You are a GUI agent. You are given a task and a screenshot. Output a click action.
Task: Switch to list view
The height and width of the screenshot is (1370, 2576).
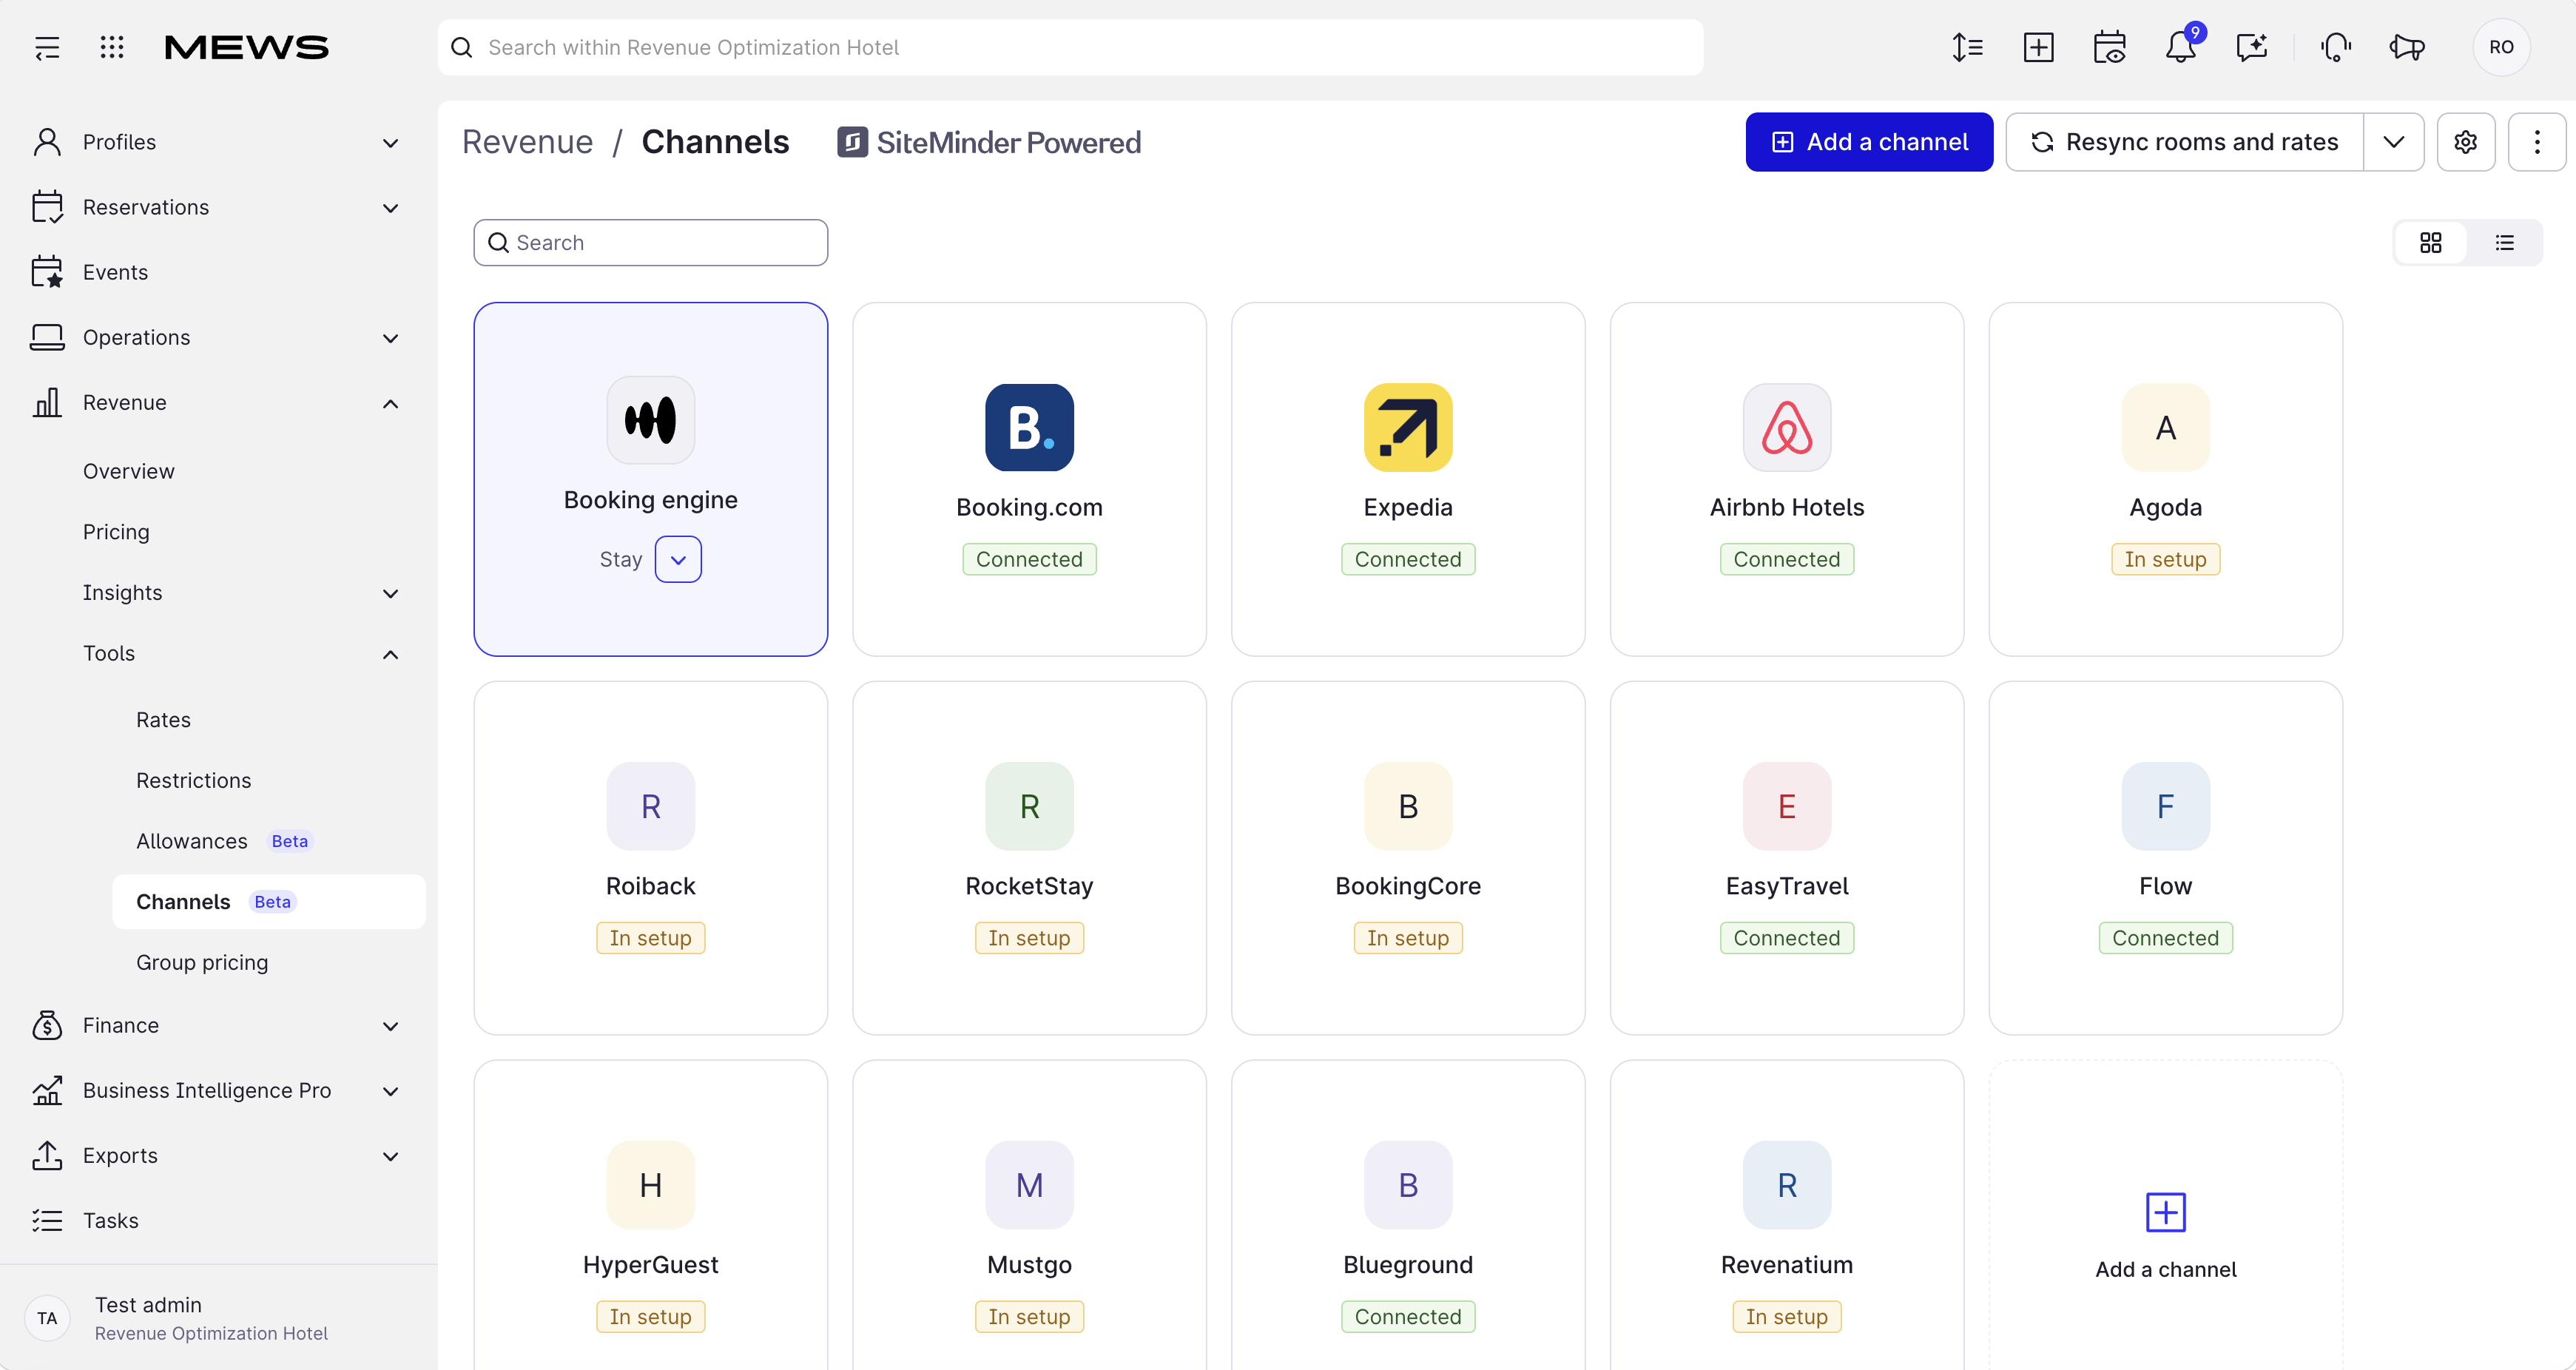point(2504,243)
